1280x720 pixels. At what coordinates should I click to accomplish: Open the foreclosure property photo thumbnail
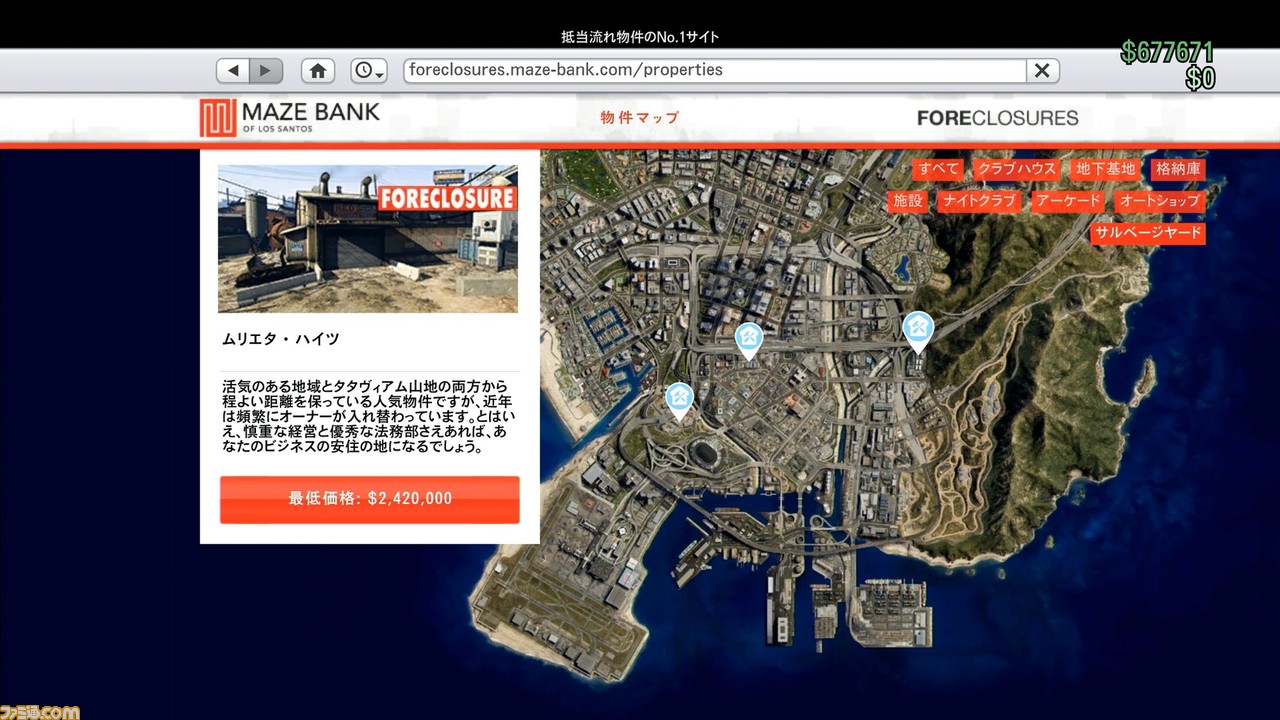pyautogui.click(x=368, y=239)
